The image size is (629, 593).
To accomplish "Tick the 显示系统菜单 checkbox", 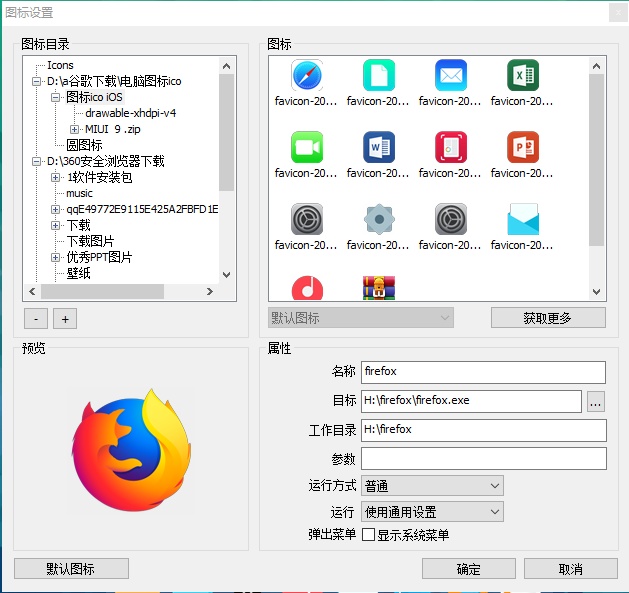I will (368, 535).
